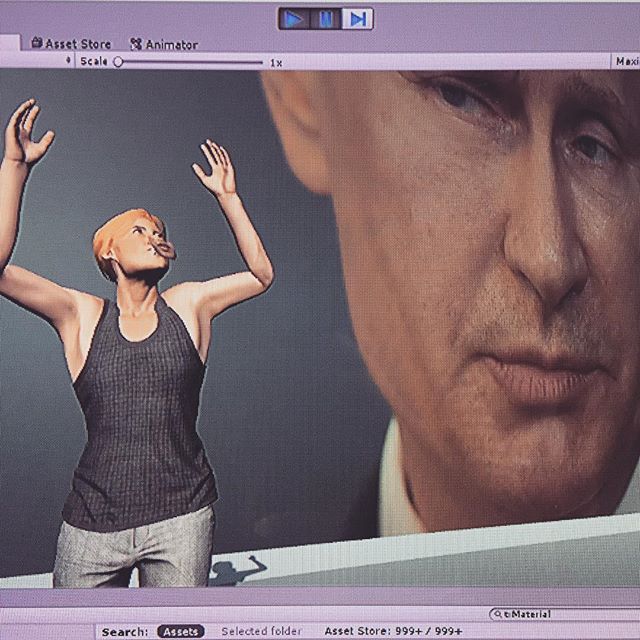This screenshot has height=640, width=640.
Task: Click the Pause button in the toolbar
Action: 325,18
